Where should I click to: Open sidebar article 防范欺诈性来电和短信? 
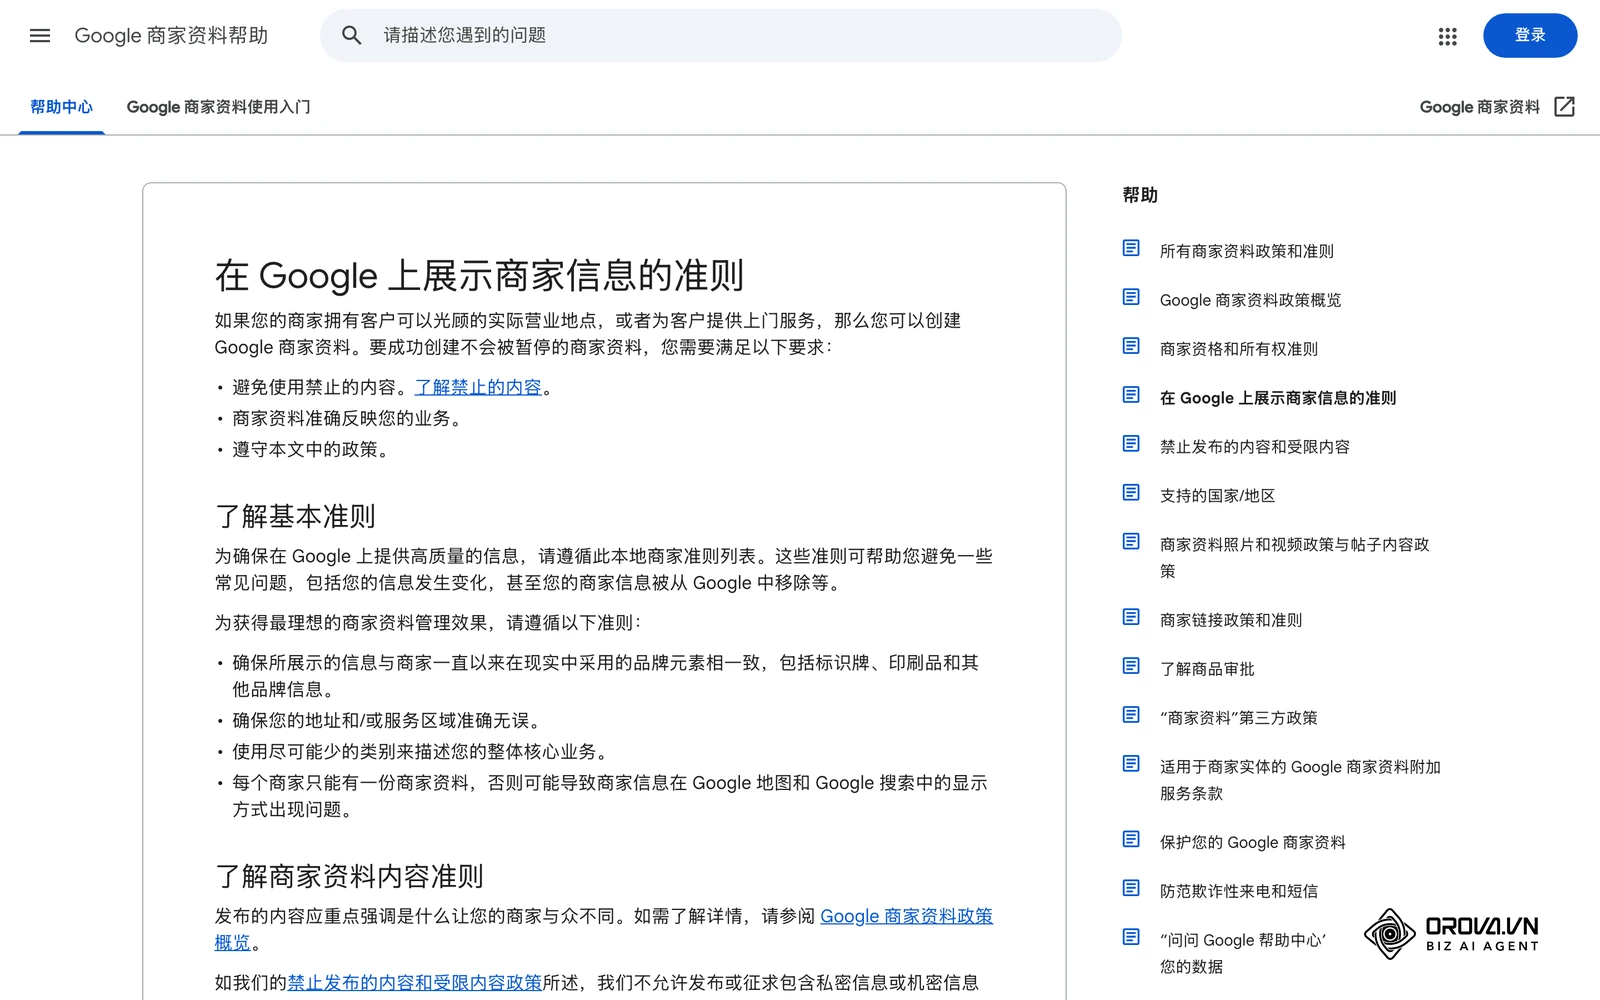[1238, 891]
